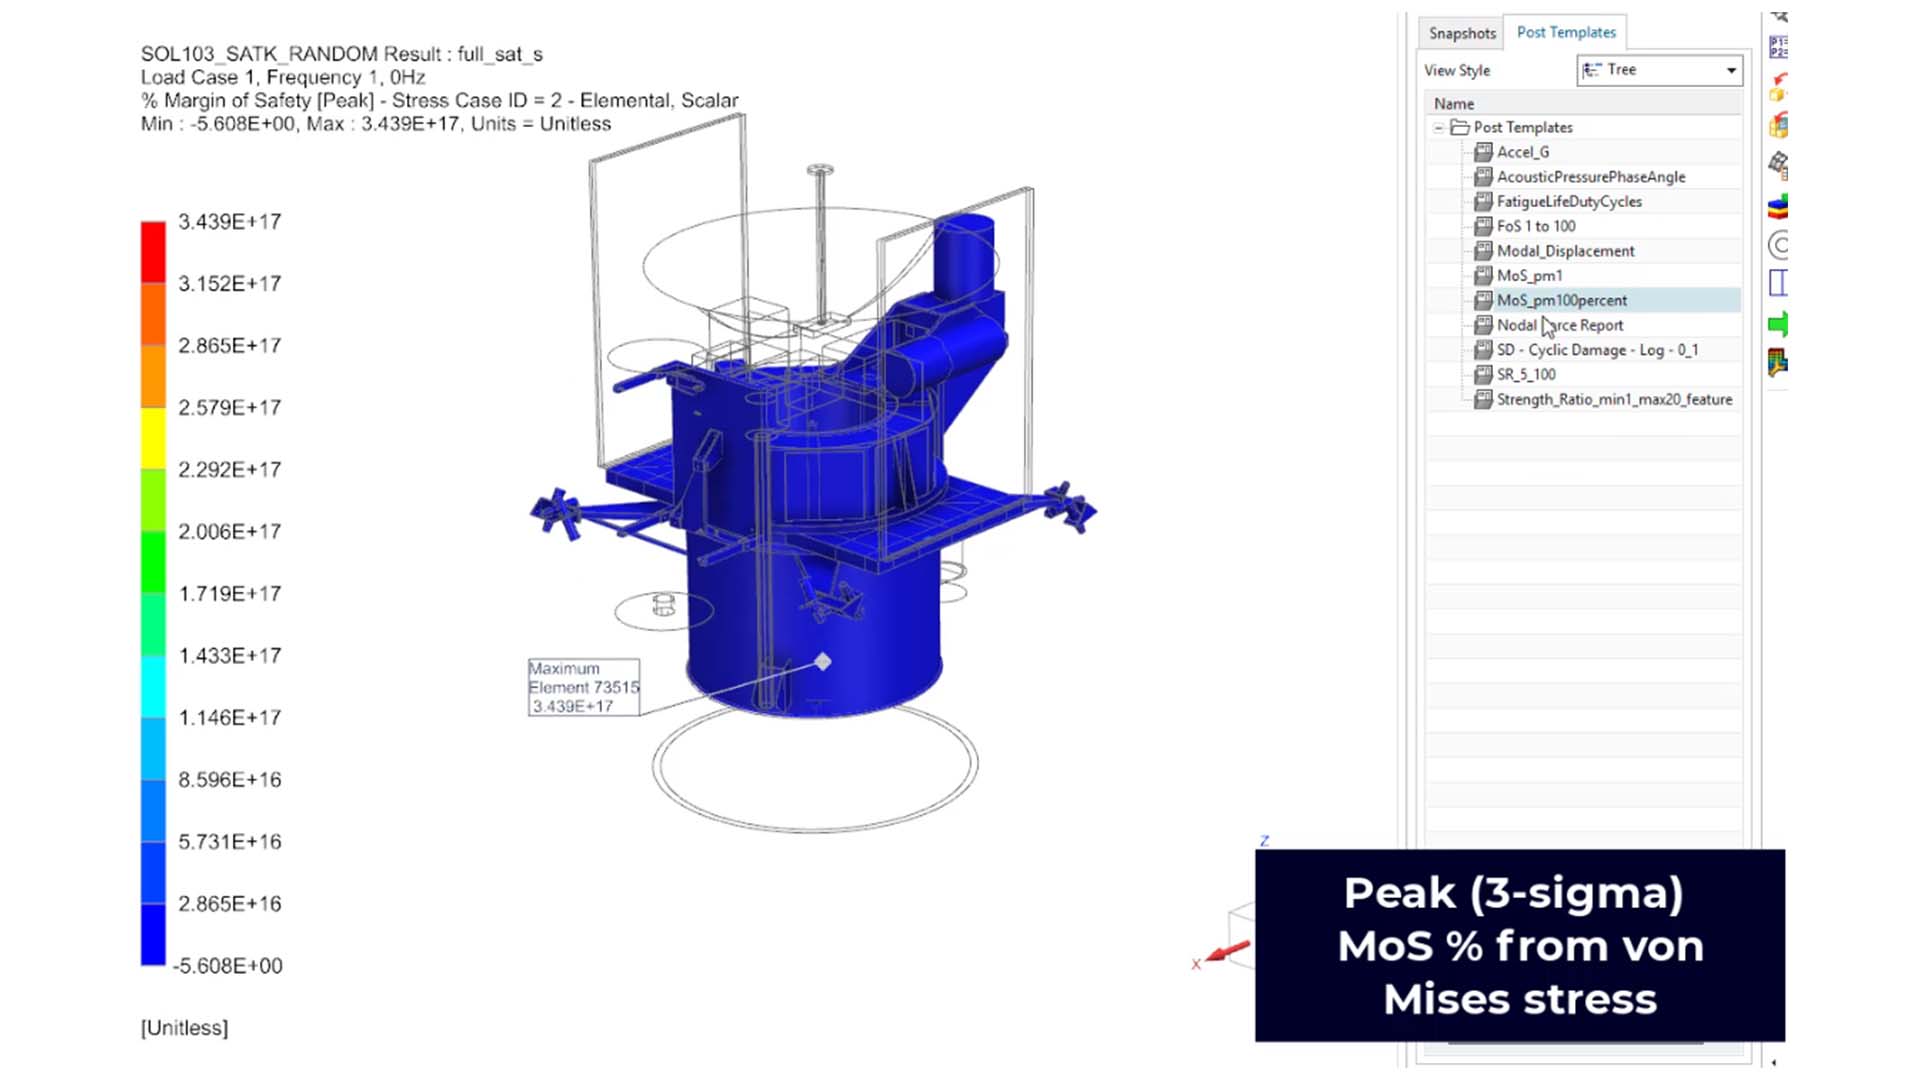Image resolution: width=1920 pixels, height=1080 pixels.
Task: Click the multicolored mesh icon at toolbar bottom
Action: click(1778, 358)
